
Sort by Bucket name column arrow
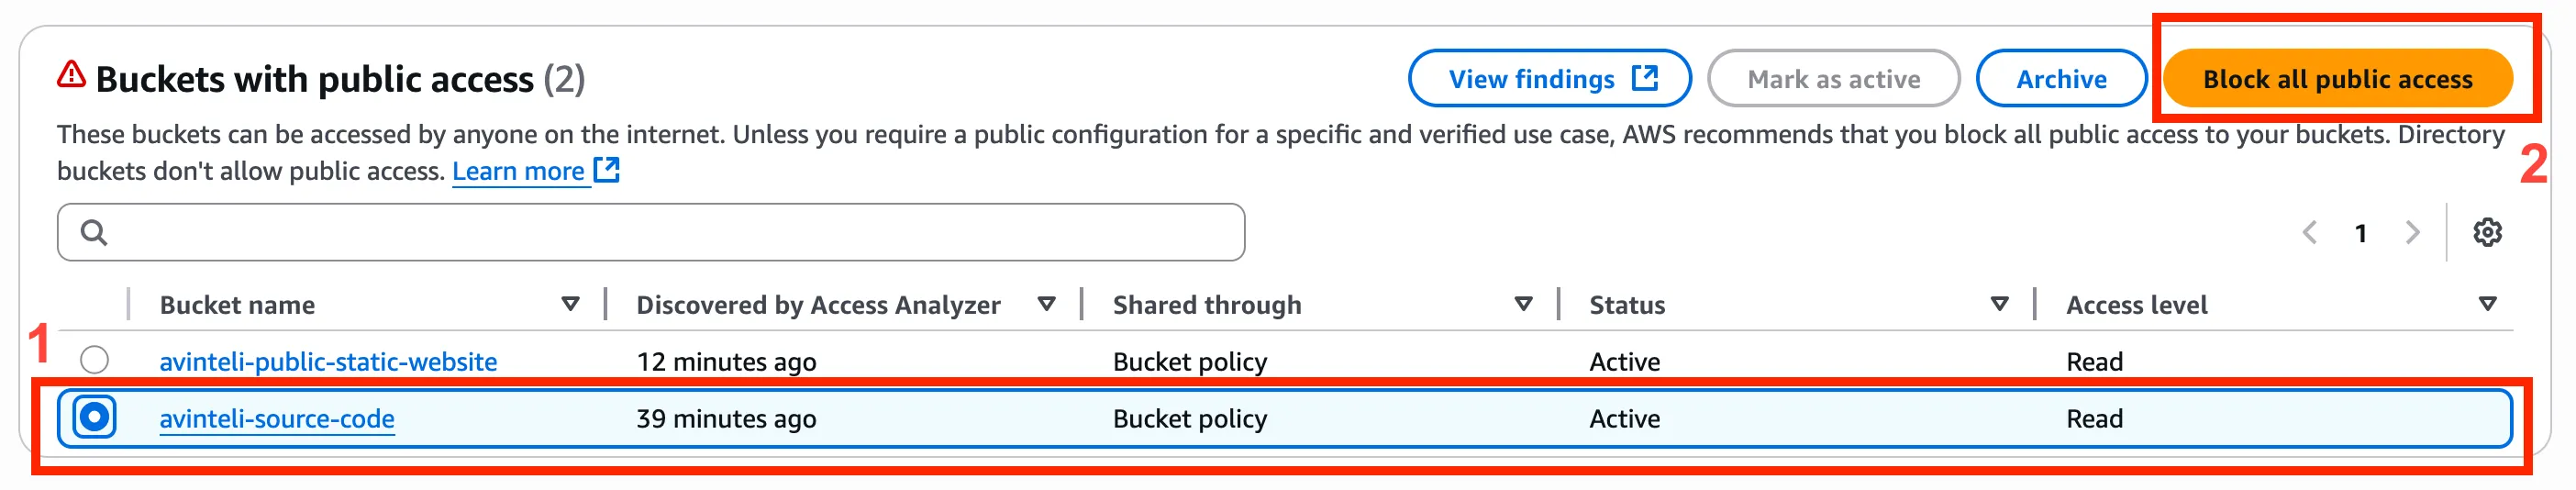click(x=570, y=304)
